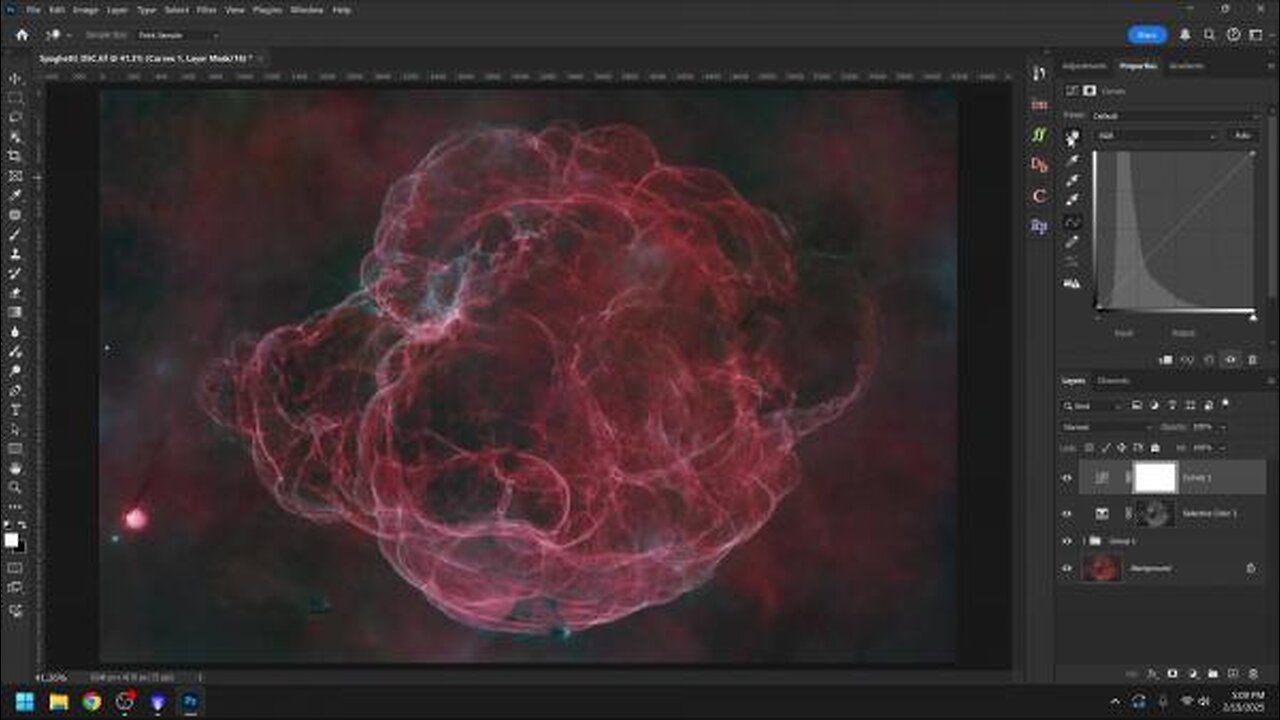Select the Crop tool
Image resolution: width=1280 pixels, height=720 pixels.
point(15,156)
